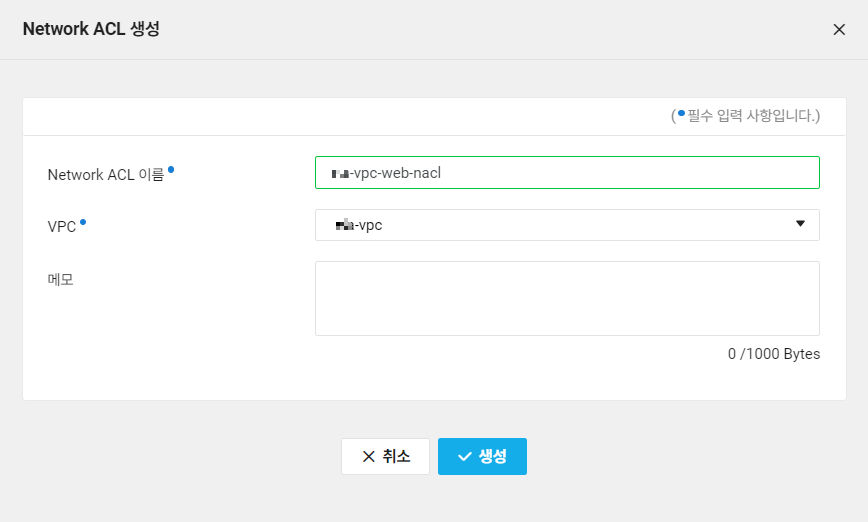This screenshot has width=868, height=522.
Task: Click the 'Network ACL 생성' title text
Action: coord(91,29)
